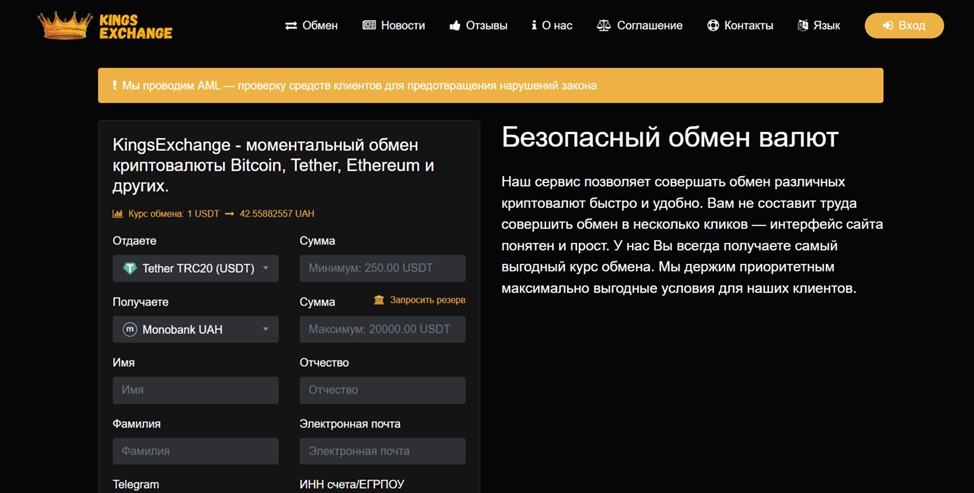This screenshot has width=974, height=493.
Task: Click into the Имя input field
Action: click(195, 390)
